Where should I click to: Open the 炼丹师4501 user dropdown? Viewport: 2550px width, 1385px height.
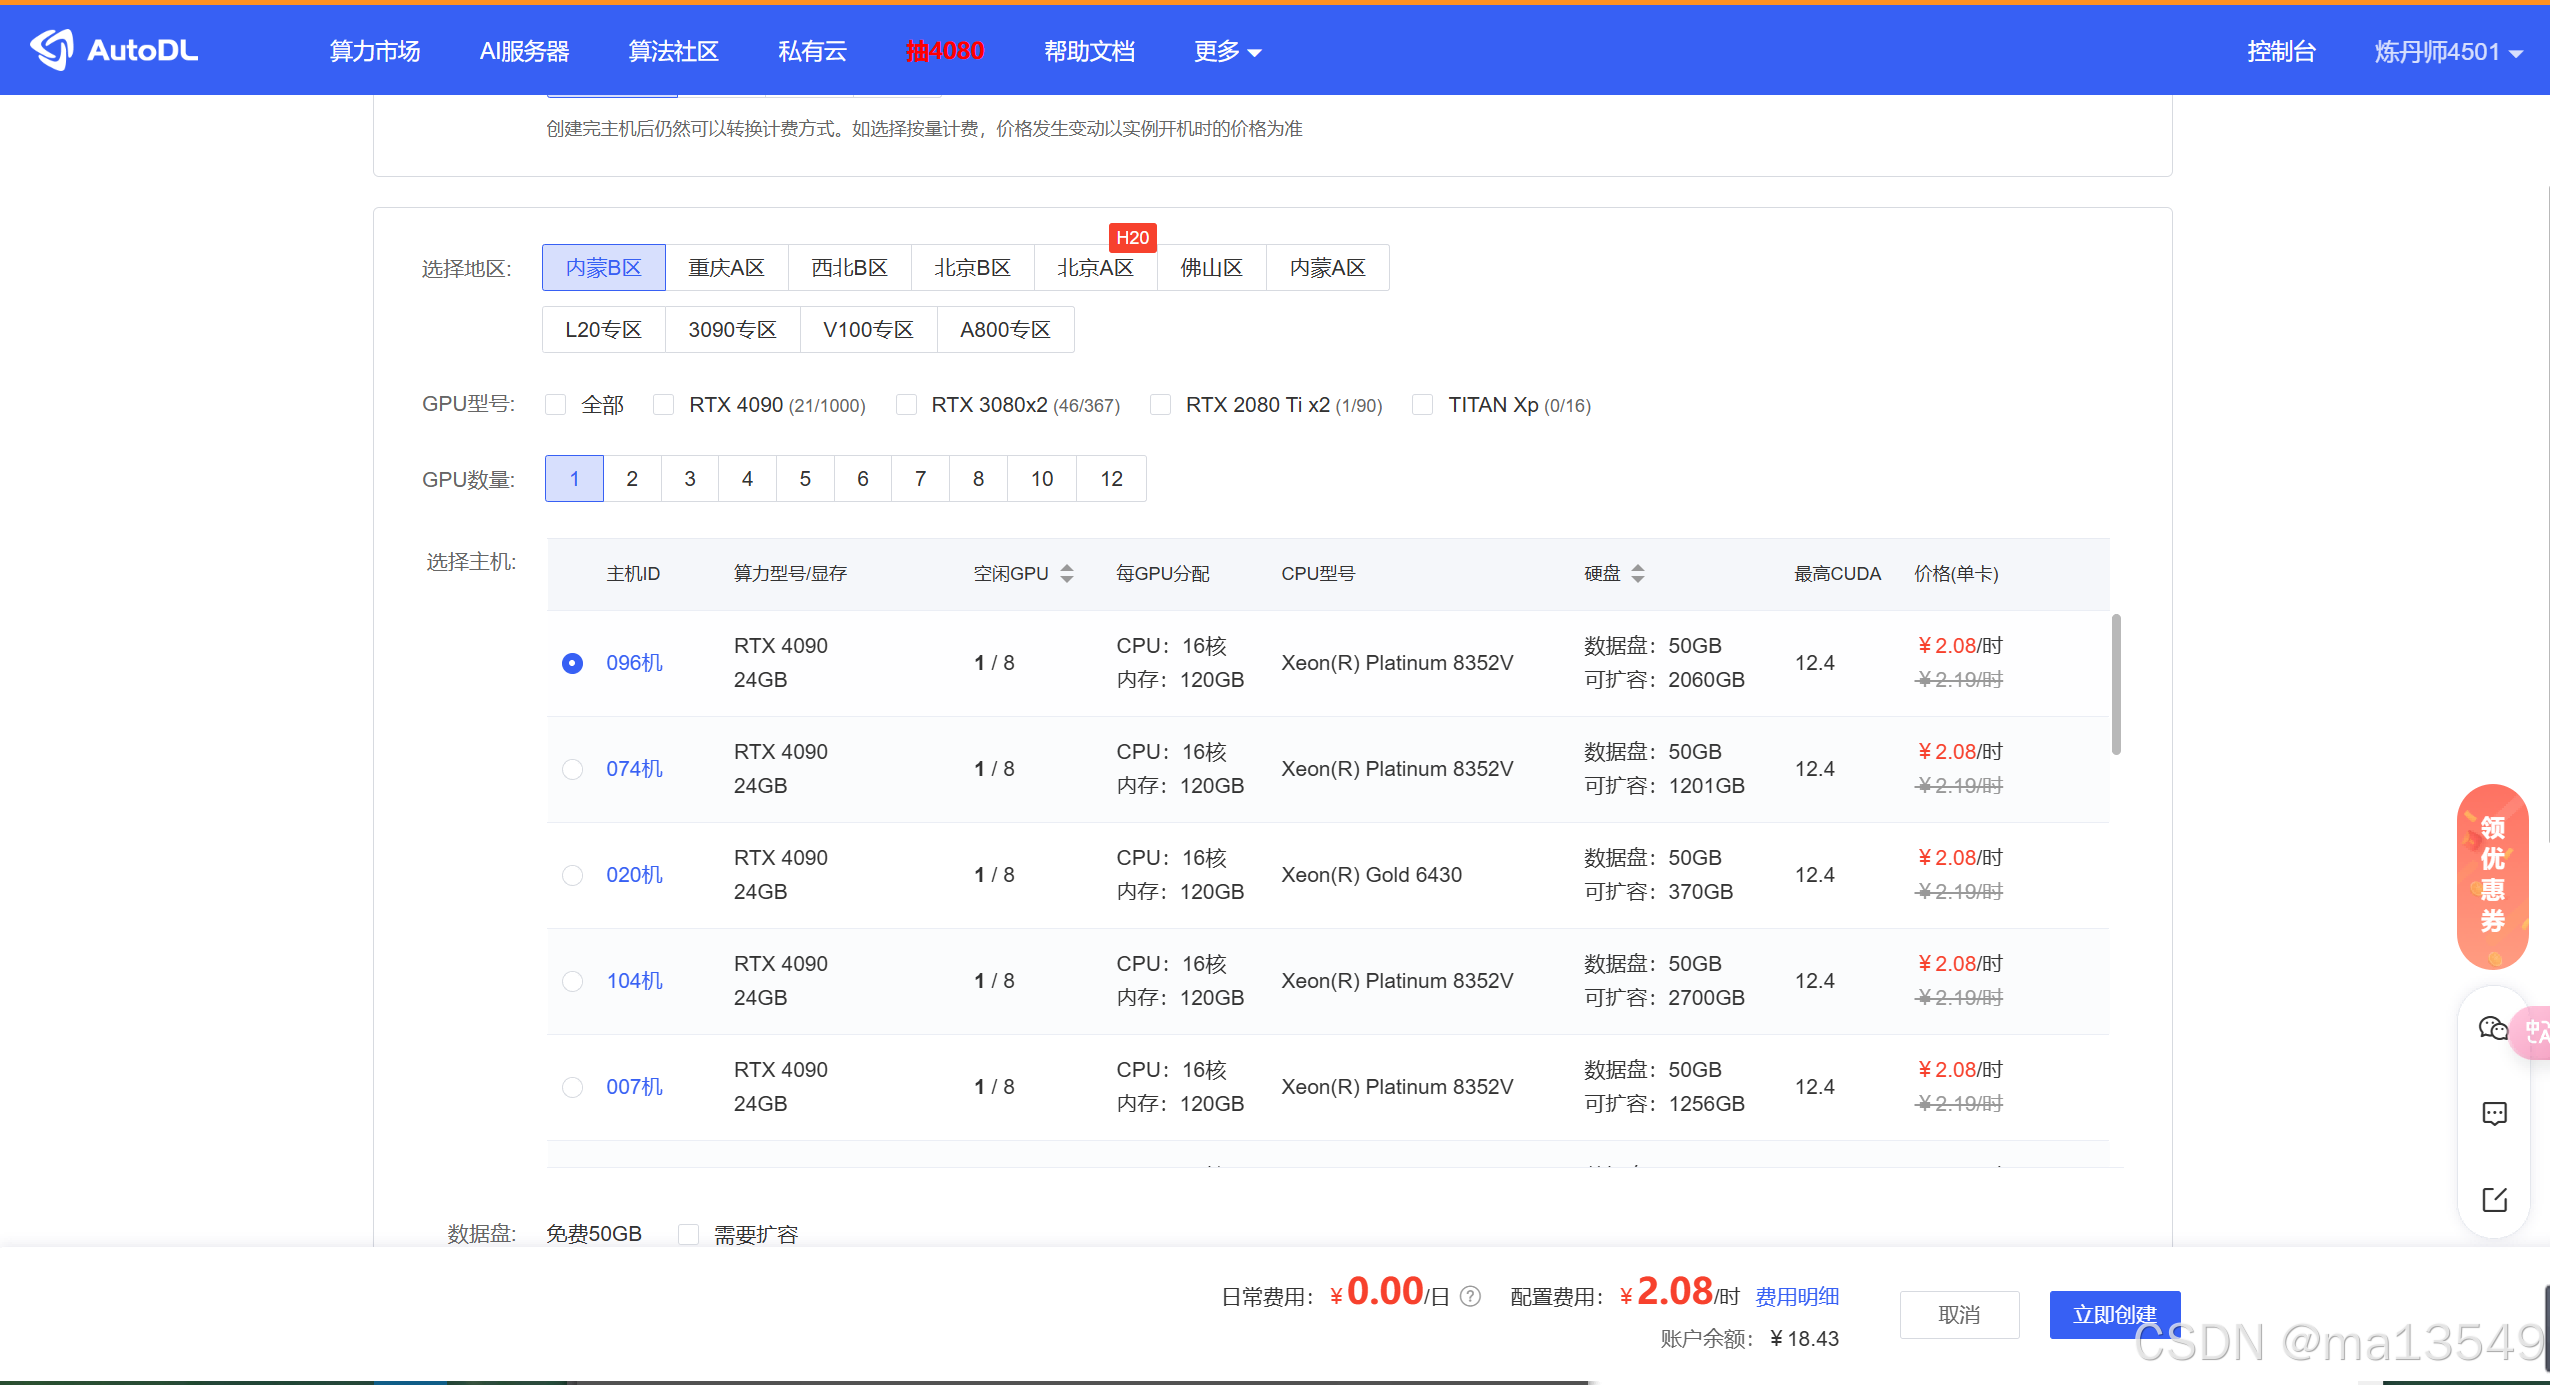coord(2448,51)
